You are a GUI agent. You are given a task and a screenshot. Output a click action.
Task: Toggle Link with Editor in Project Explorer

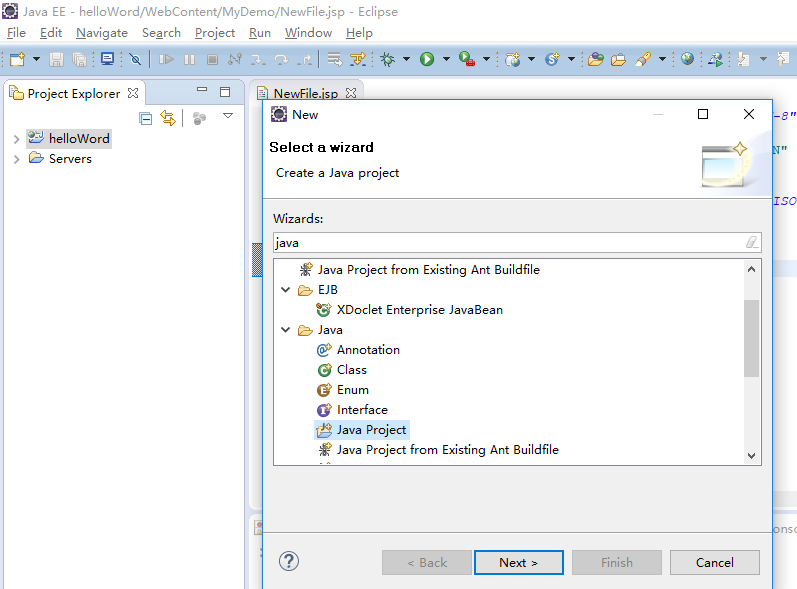(168, 118)
